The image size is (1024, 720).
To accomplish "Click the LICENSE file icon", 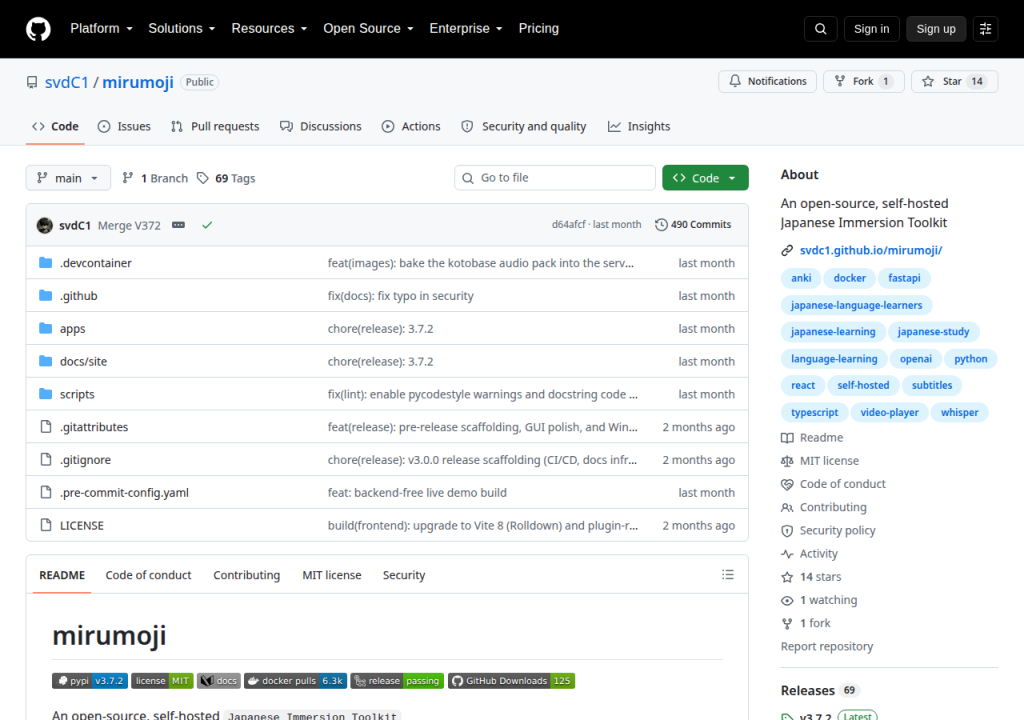I will pos(46,525).
